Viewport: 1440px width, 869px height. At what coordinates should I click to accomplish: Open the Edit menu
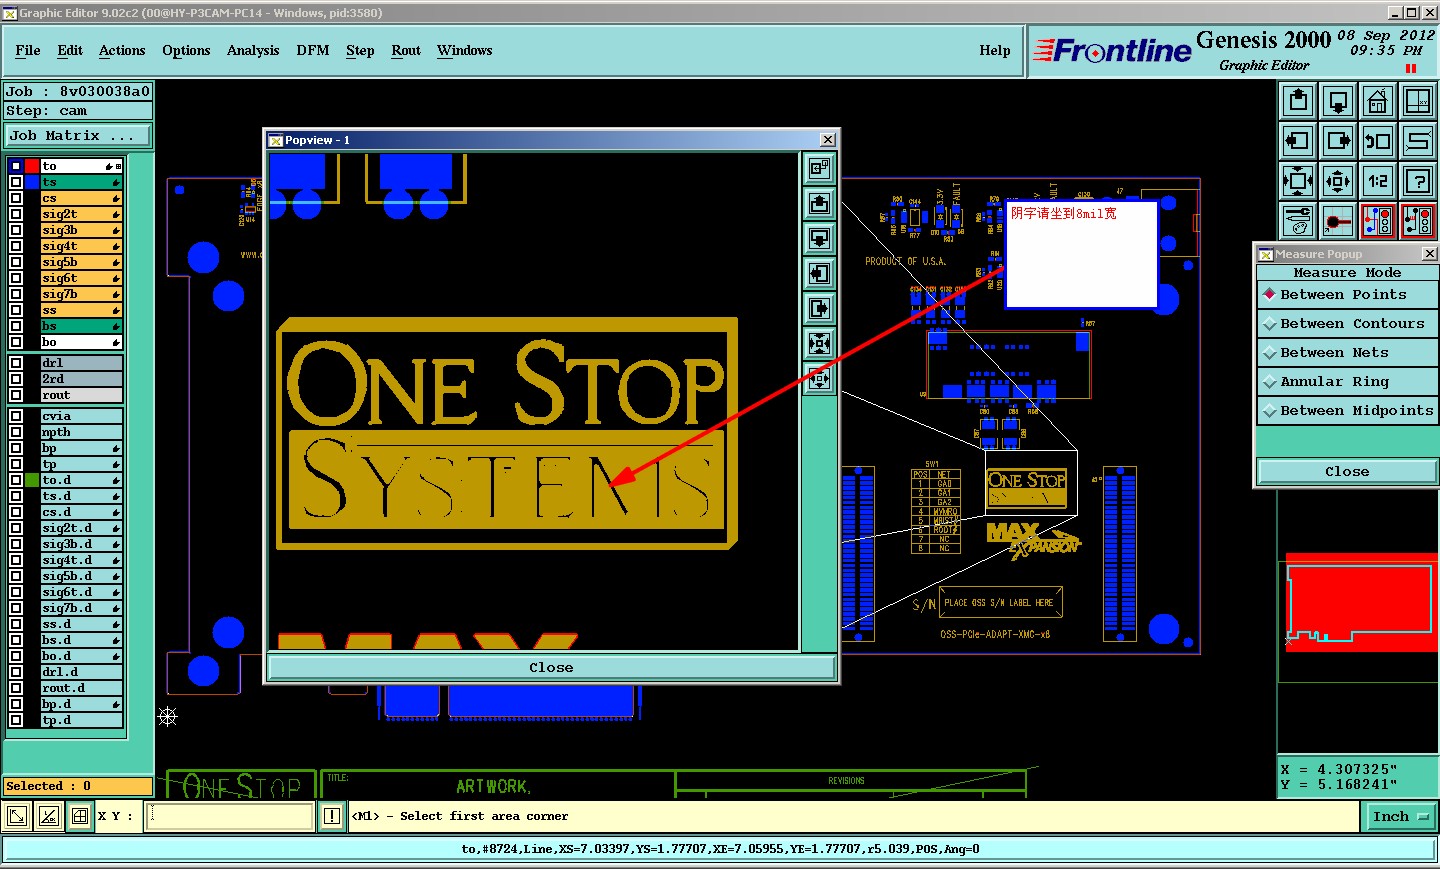(70, 50)
